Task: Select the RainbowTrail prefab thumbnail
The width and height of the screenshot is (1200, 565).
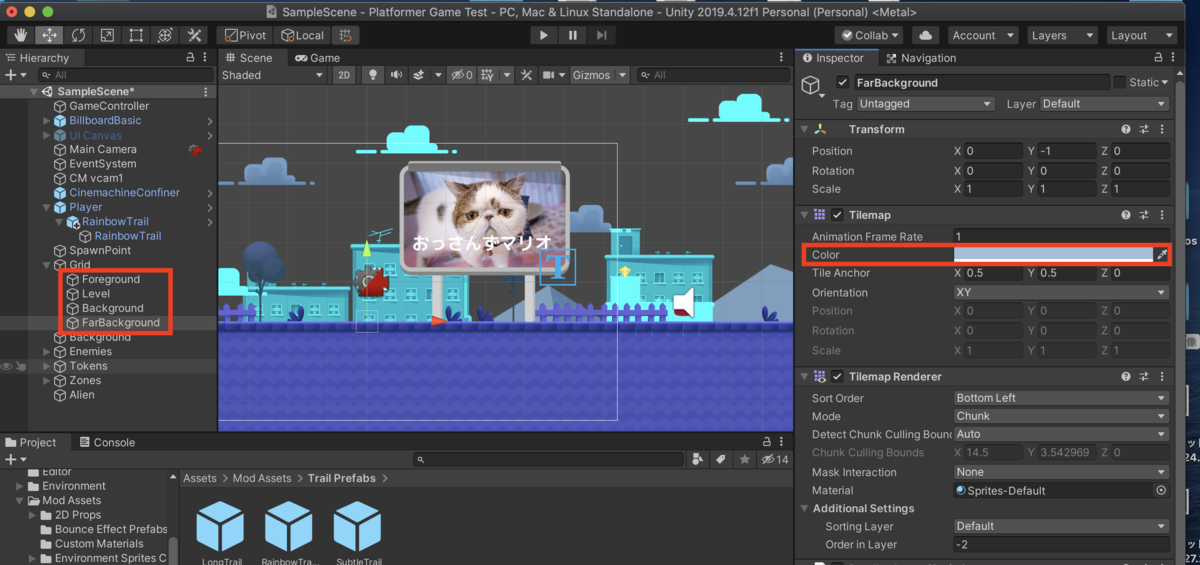Action: click(x=288, y=527)
